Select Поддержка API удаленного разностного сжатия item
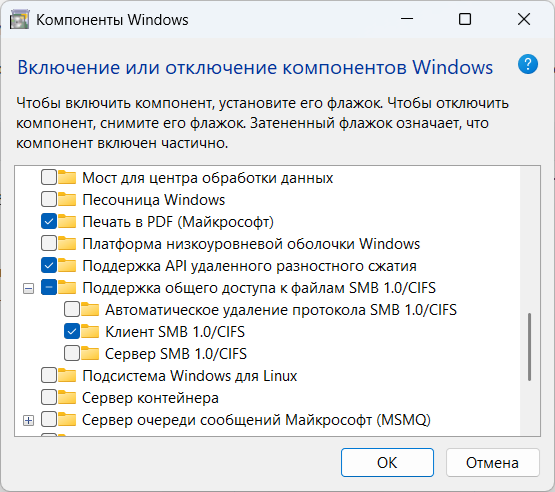Image resolution: width=555 pixels, height=492 pixels. point(249,265)
